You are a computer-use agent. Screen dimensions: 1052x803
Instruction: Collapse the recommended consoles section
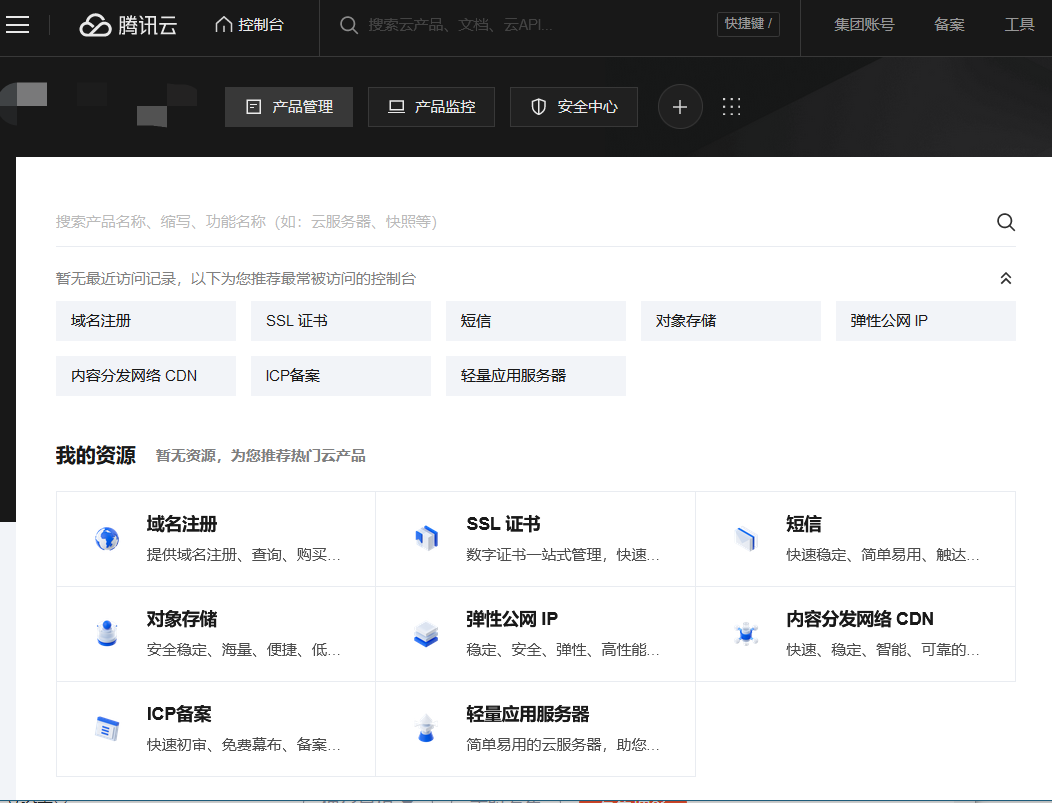point(1006,278)
